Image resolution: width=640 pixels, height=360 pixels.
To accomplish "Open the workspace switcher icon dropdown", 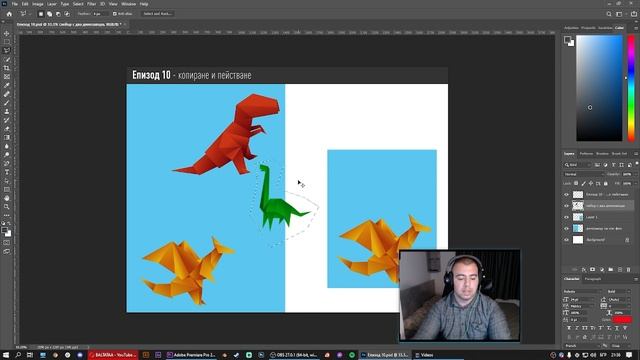I will click(620, 14).
